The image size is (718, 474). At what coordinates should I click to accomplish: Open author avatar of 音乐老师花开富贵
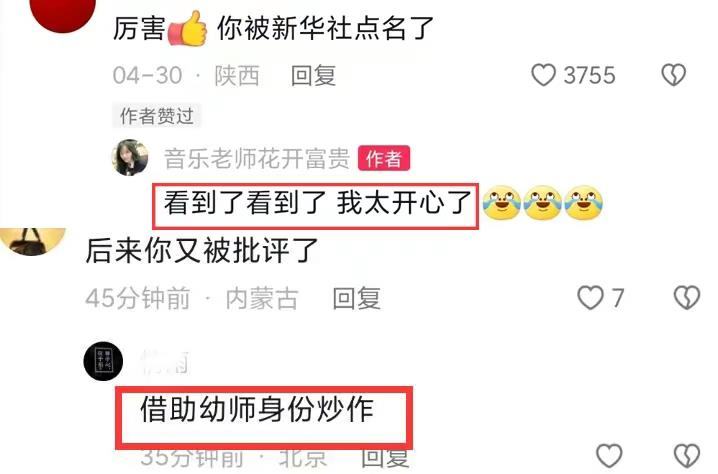tap(130, 158)
